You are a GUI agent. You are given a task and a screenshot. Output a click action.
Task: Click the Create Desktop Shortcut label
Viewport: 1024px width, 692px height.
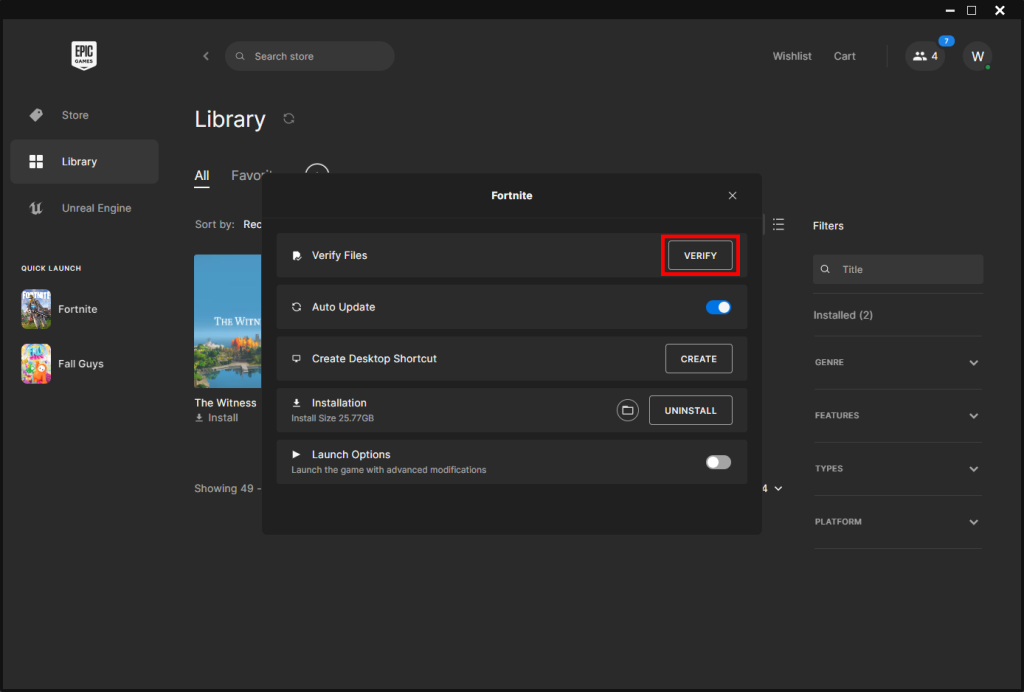coord(374,358)
